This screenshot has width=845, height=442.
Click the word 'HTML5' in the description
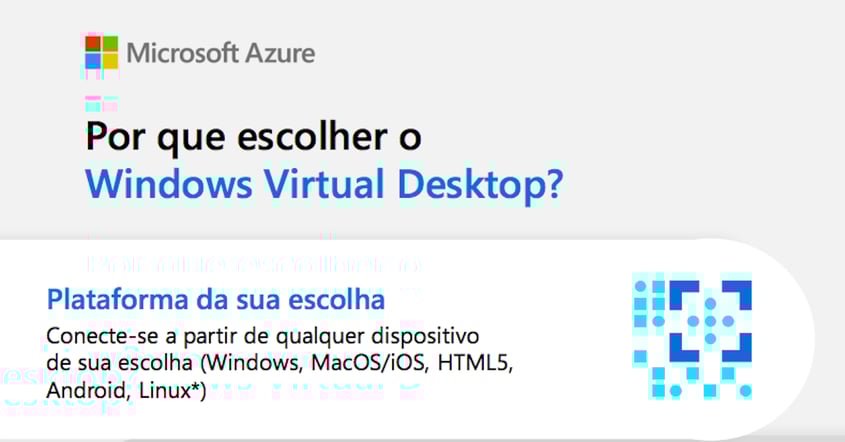(475, 363)
